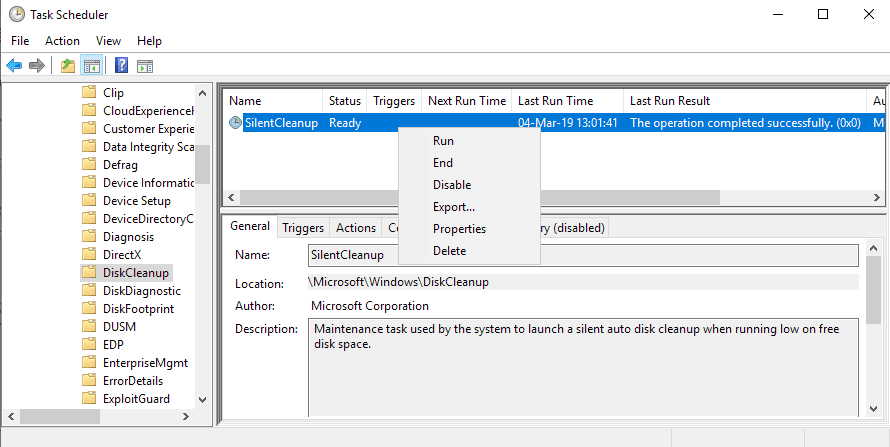Choose Disable in the context menu

452,185
